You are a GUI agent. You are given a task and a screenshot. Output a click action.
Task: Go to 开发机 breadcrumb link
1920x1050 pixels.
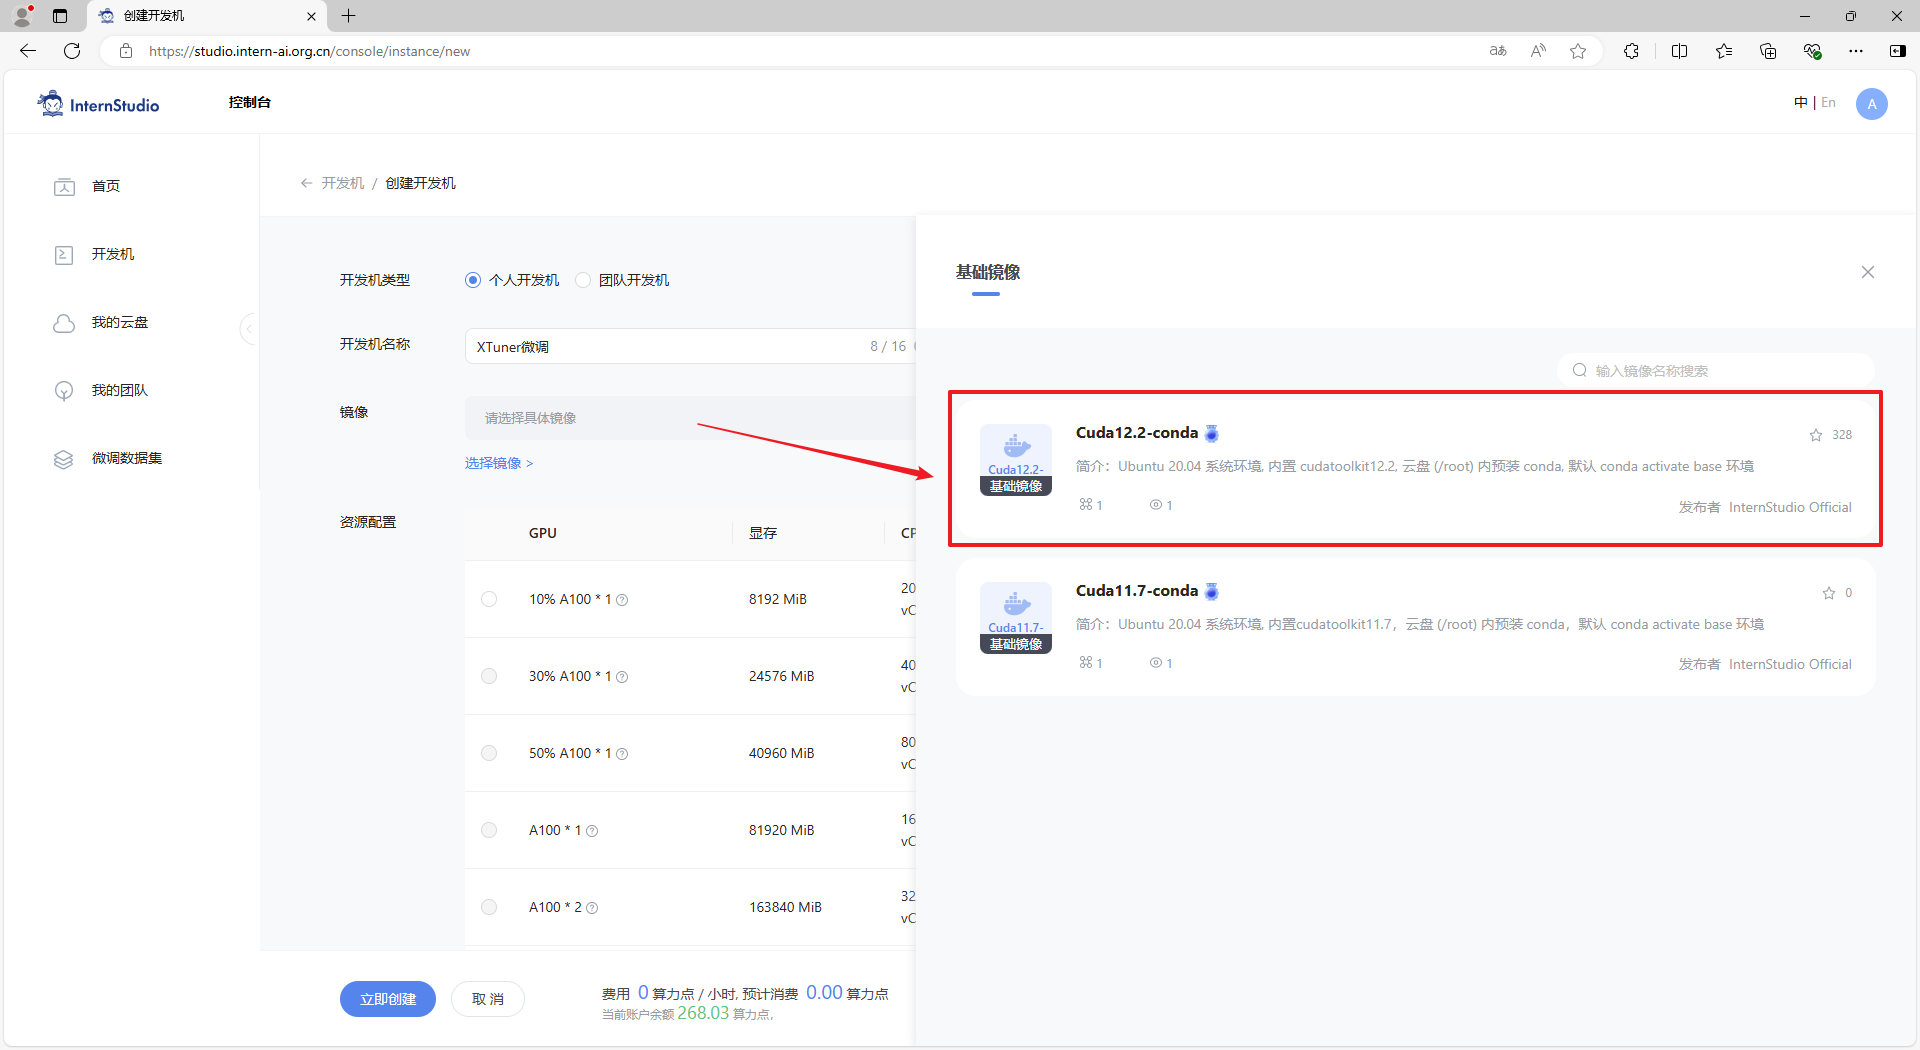click(343, 183)
